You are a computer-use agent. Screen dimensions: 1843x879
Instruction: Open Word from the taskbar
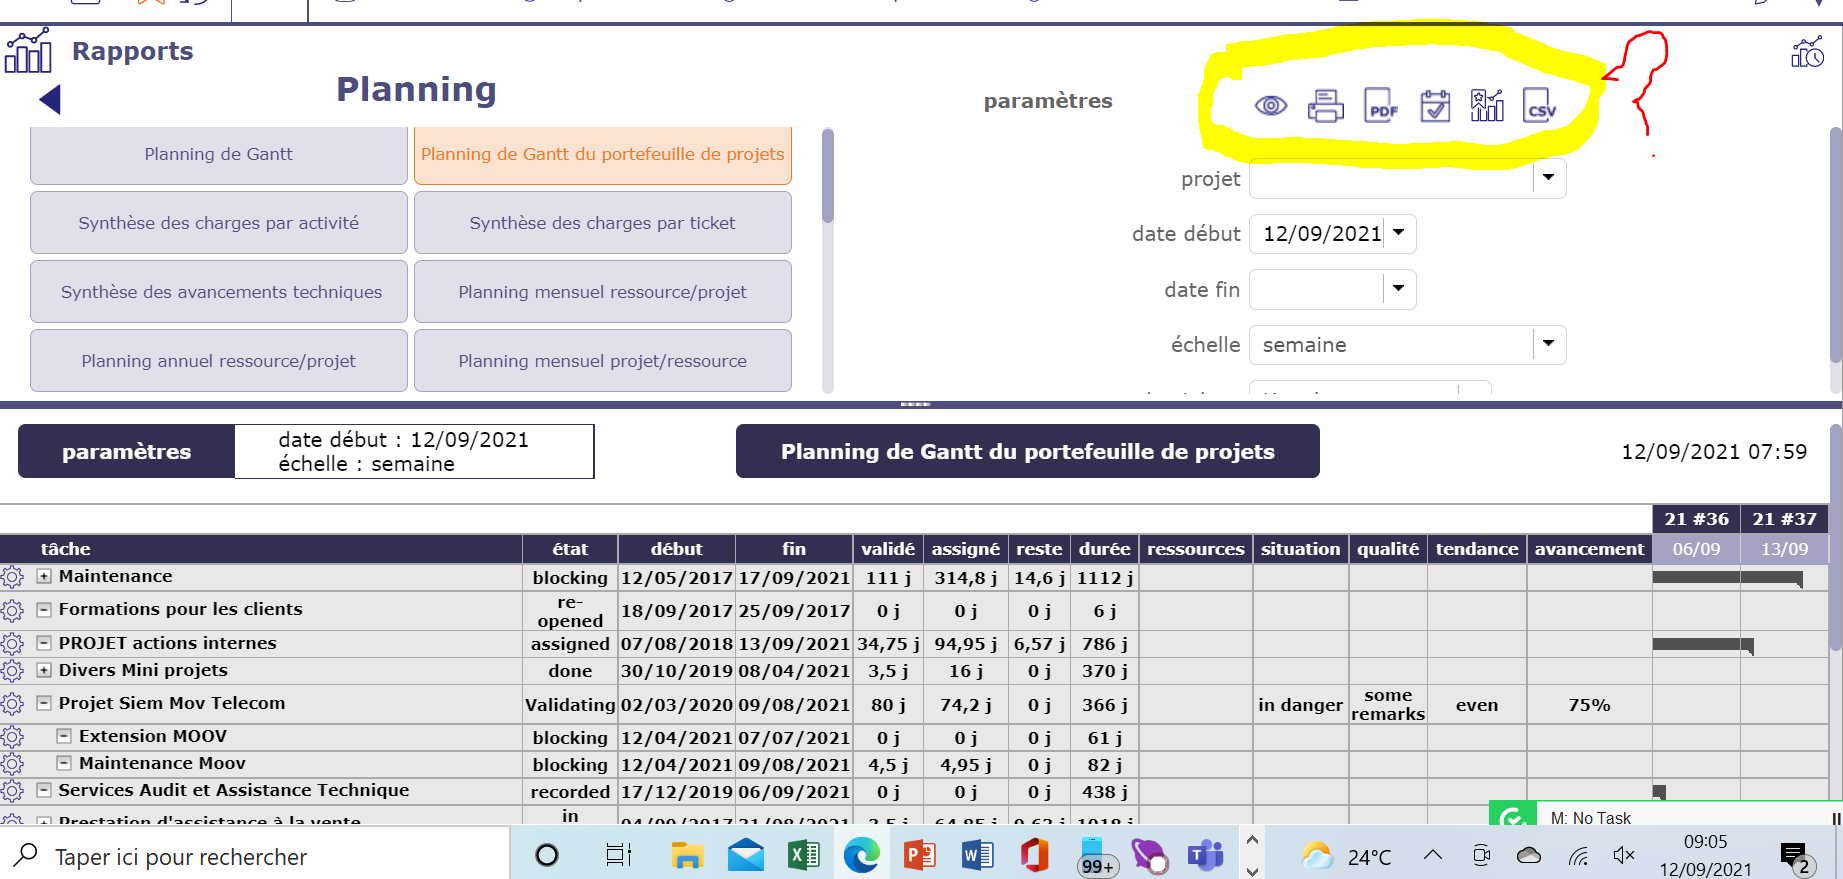978,855
